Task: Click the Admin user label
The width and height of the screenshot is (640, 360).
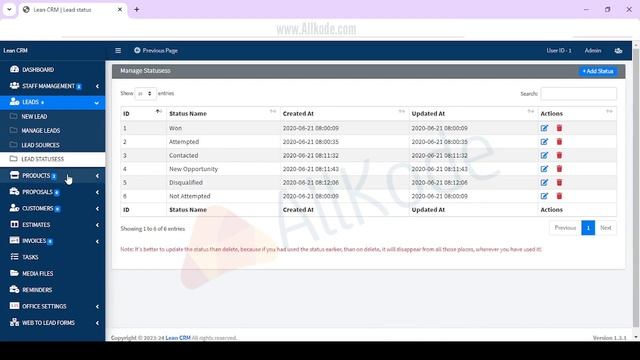Action: (x=593, y=51)
